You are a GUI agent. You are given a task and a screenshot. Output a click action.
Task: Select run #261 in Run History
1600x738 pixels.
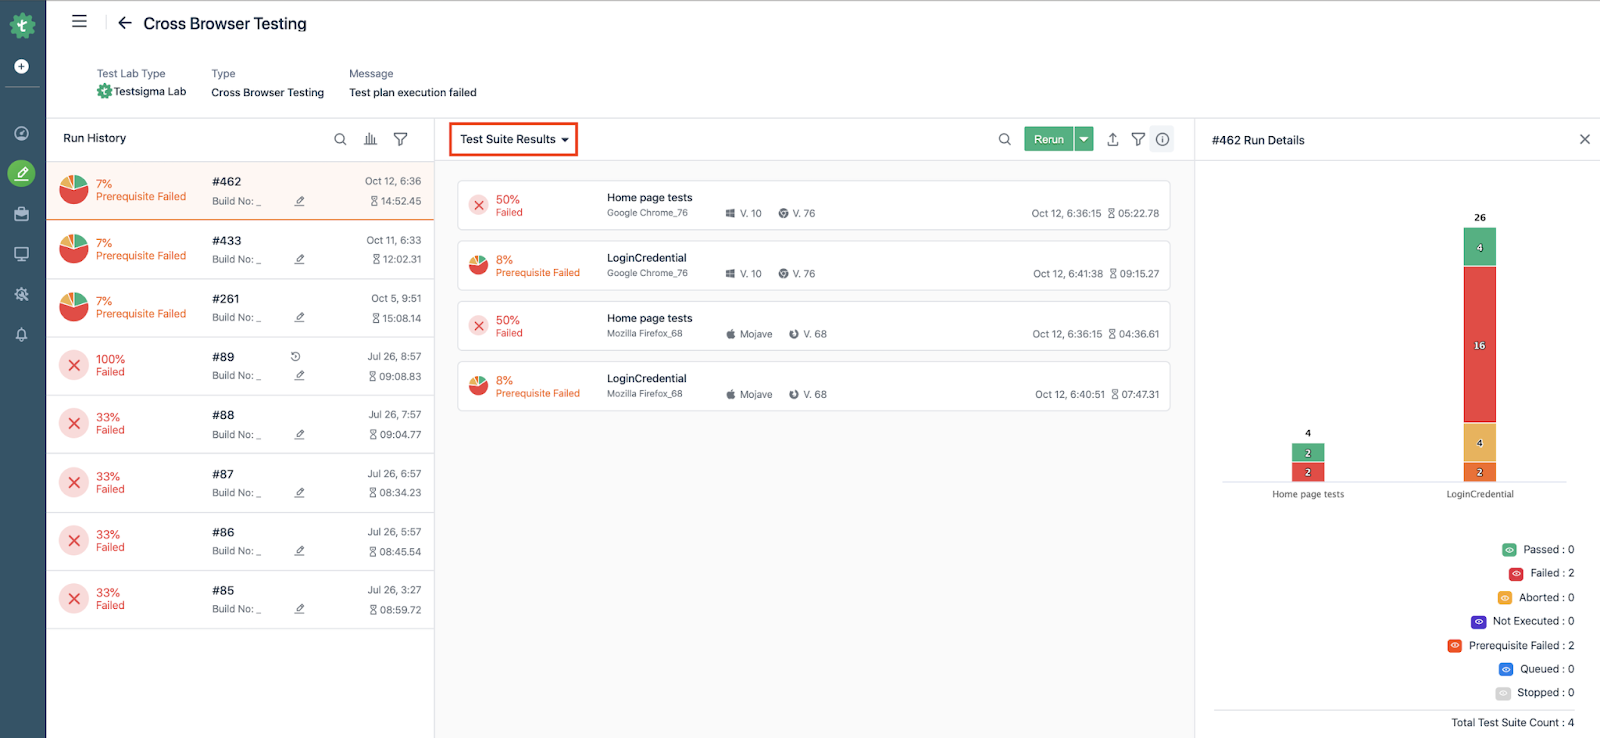(x=240, y=308)
